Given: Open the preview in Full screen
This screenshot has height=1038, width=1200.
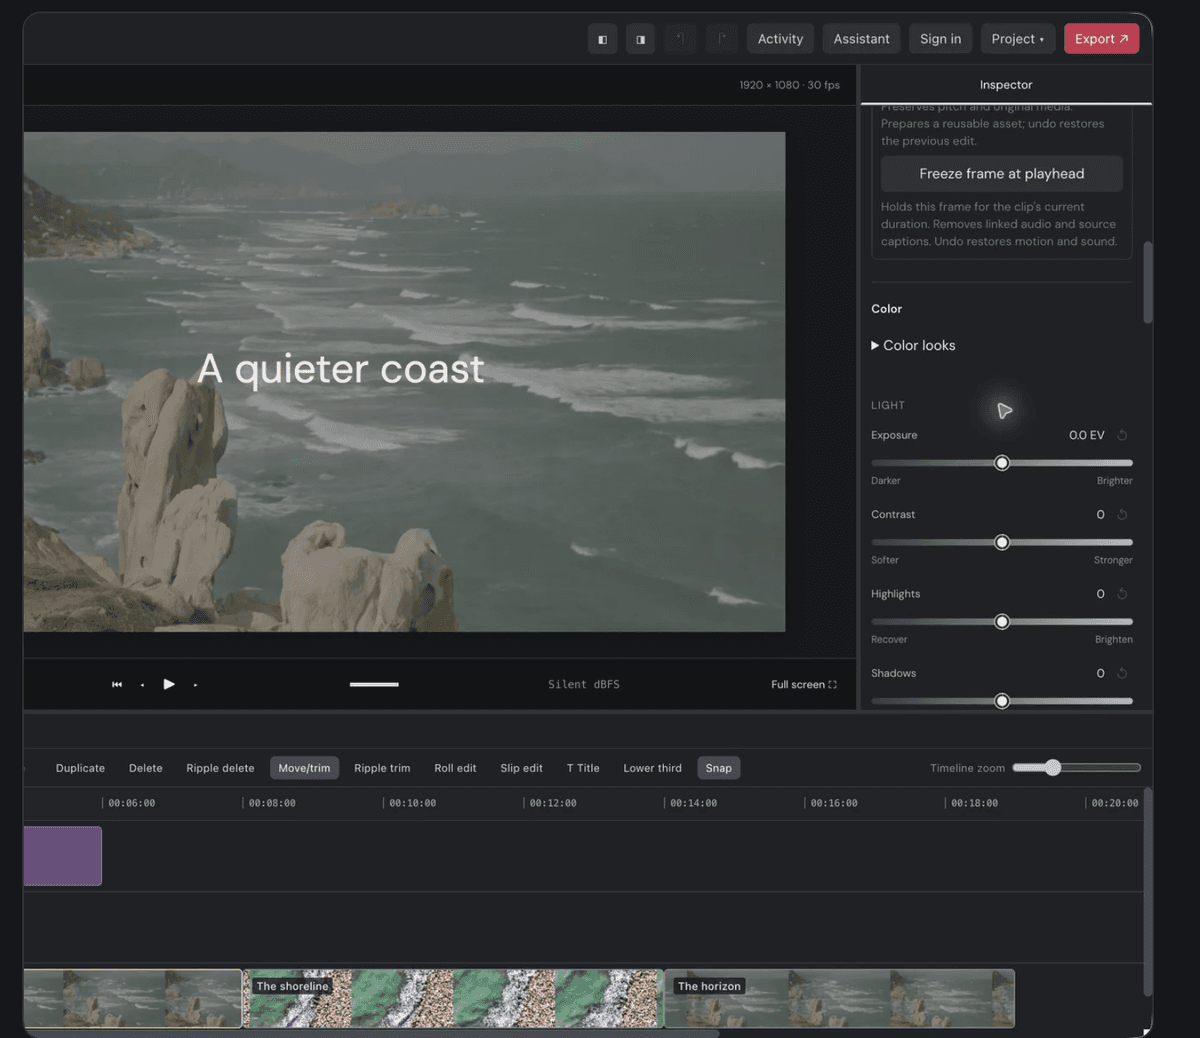Looking at the screenshot, I should click(x=804, y=685).
